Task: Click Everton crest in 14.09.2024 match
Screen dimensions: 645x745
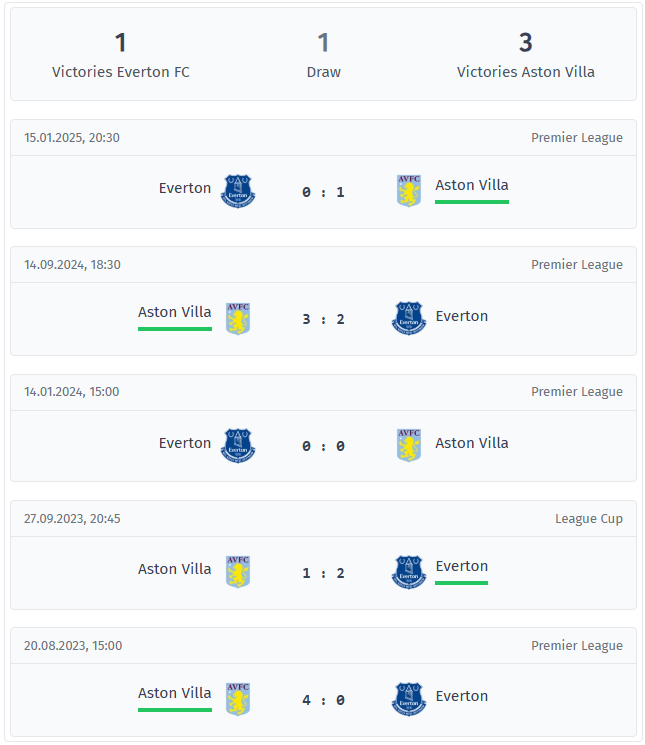Action: click(409, 318)
